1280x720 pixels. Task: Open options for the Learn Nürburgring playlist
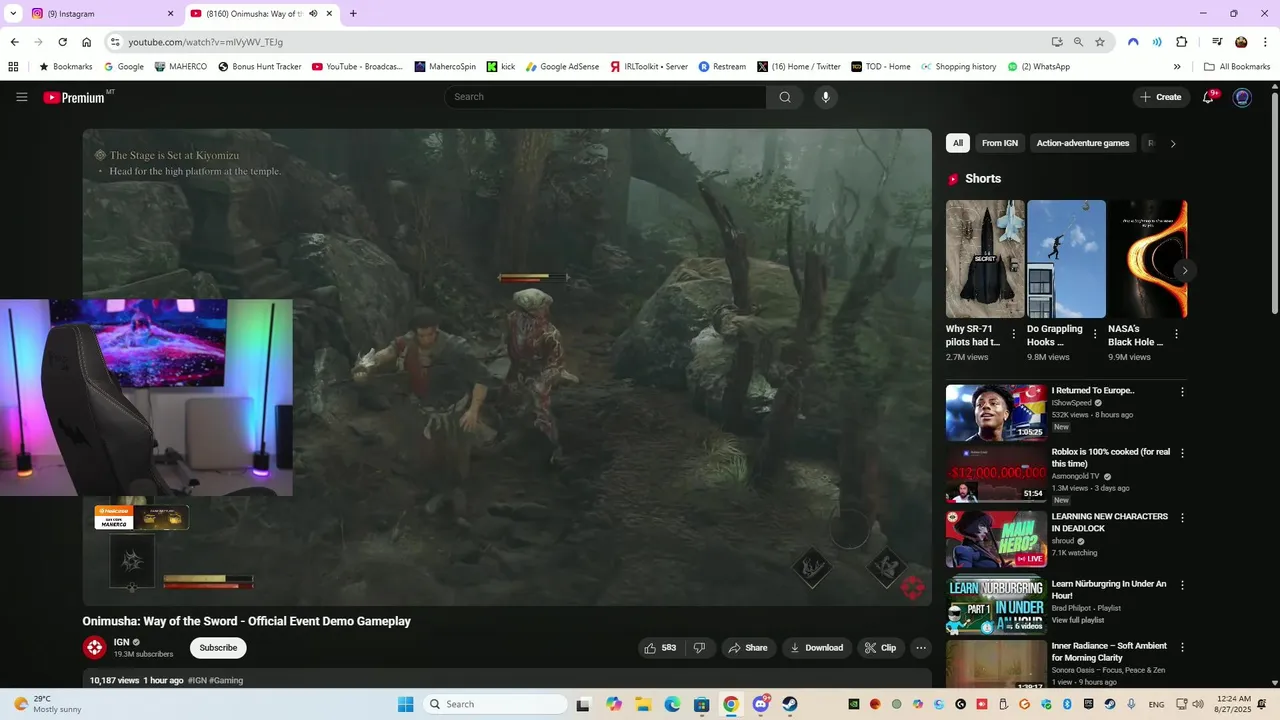(x=1182, y=585)
